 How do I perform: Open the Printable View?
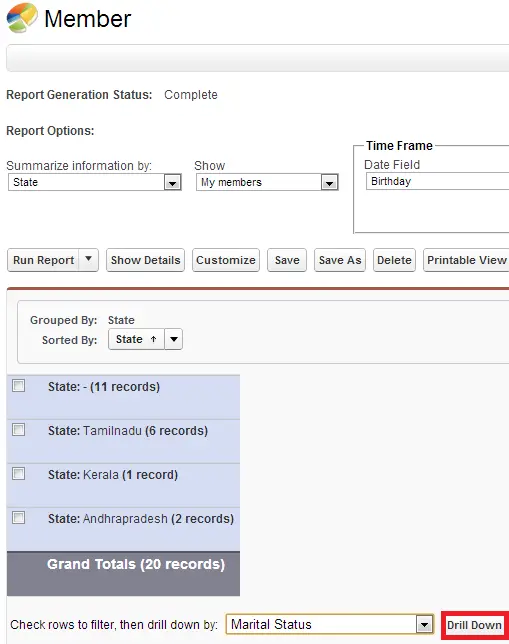466,260
